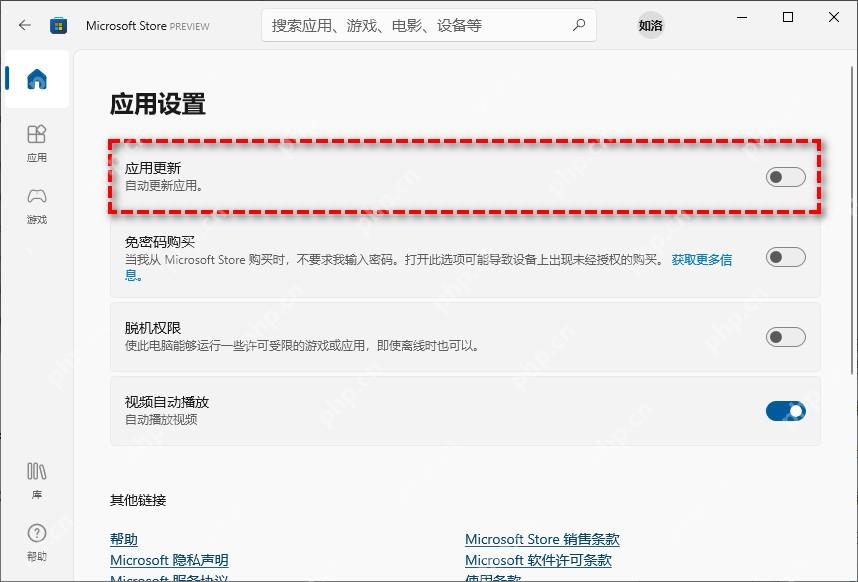858x582 pixels.
Task: Open the 如洛 user profile avatar
Action: point(651,25)
